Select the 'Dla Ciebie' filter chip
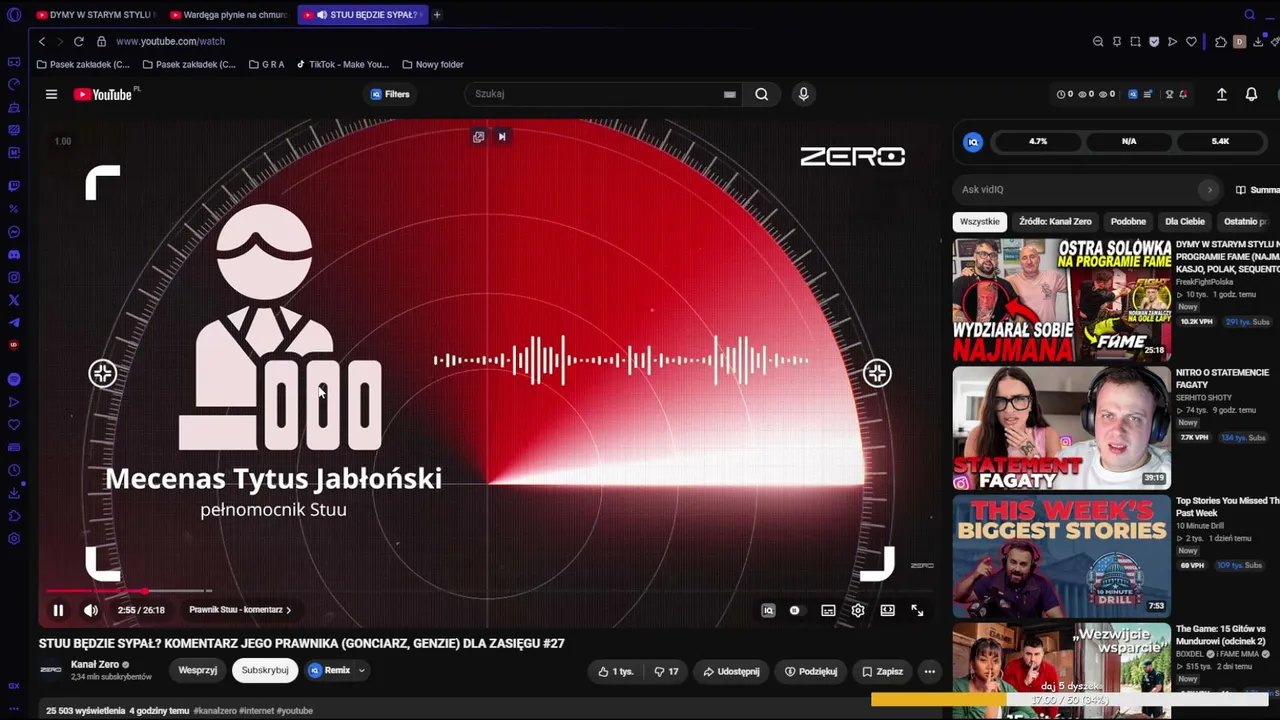Viewport: 1280px width, 720px height. (1185, 221)
